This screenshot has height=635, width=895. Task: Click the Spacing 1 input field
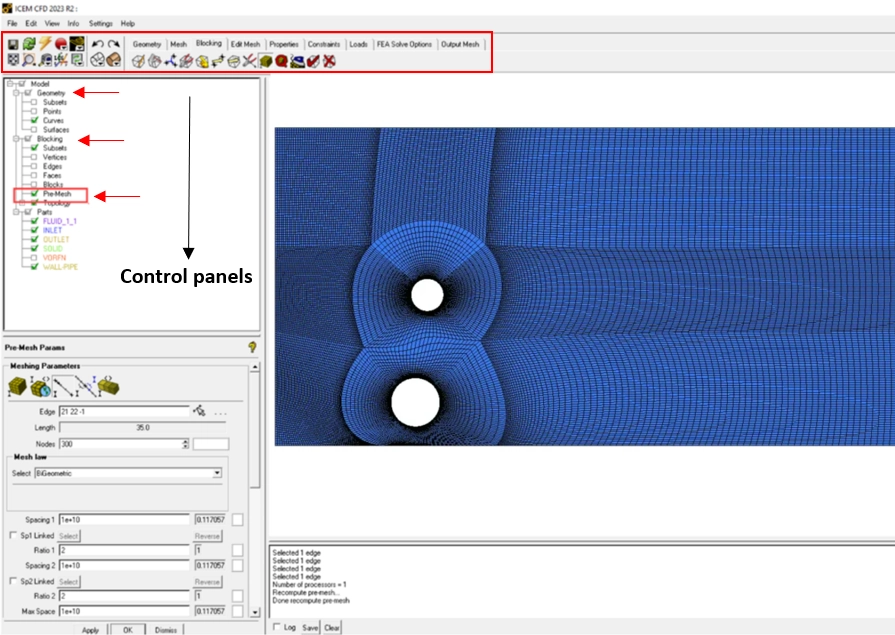point(123,520)
